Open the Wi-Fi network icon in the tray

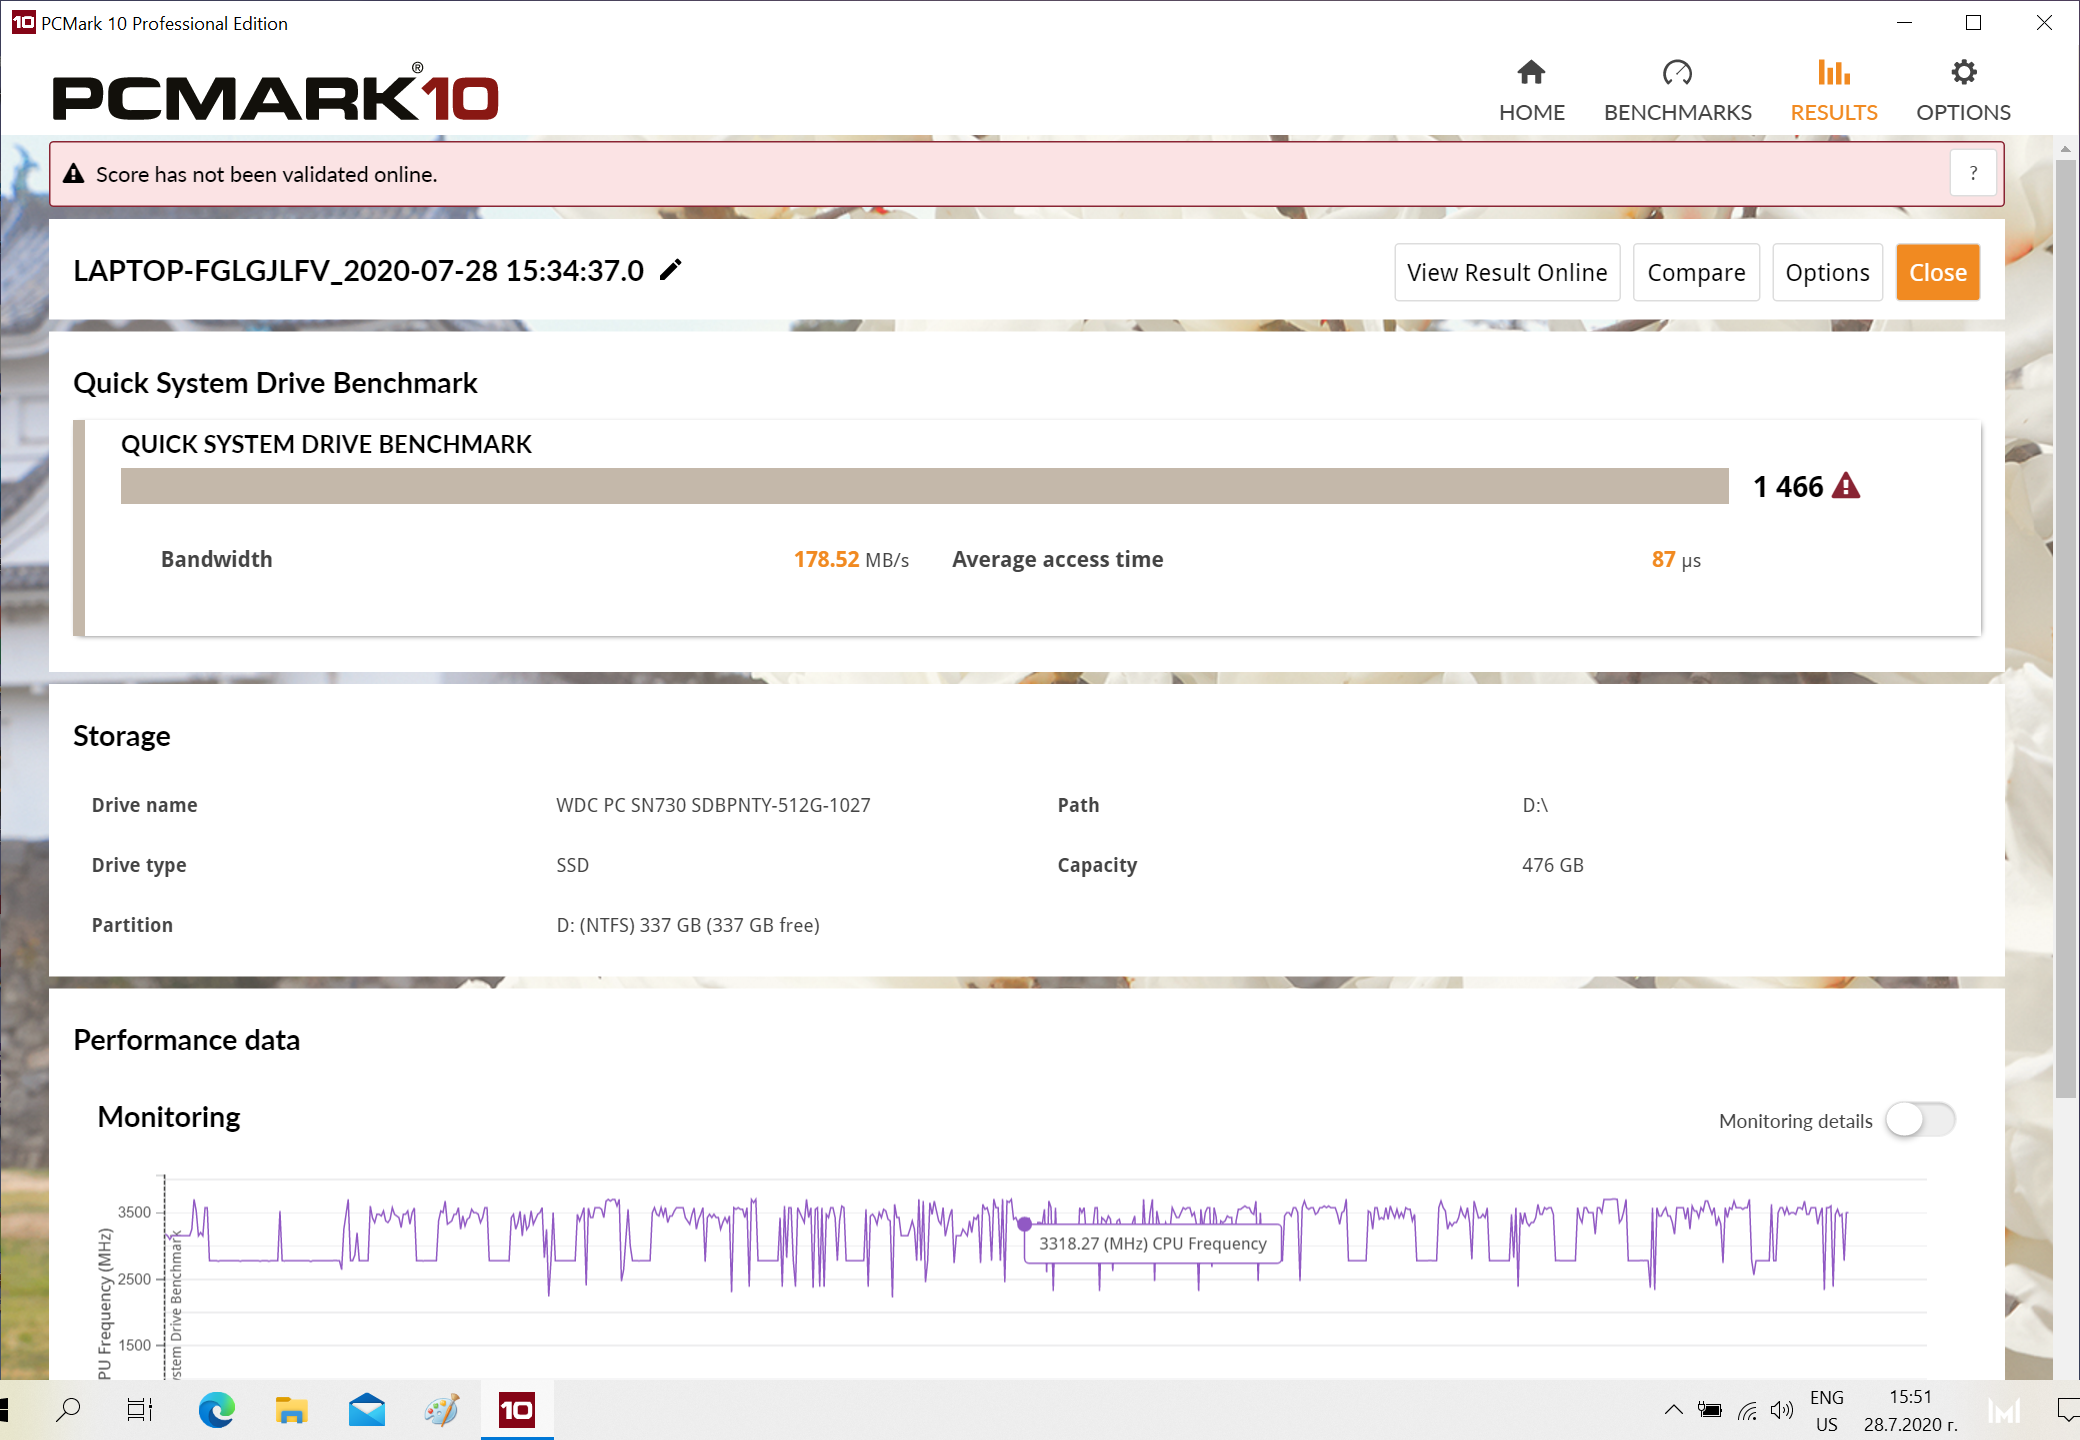pyautogui.click(x=1747, y=1410)
